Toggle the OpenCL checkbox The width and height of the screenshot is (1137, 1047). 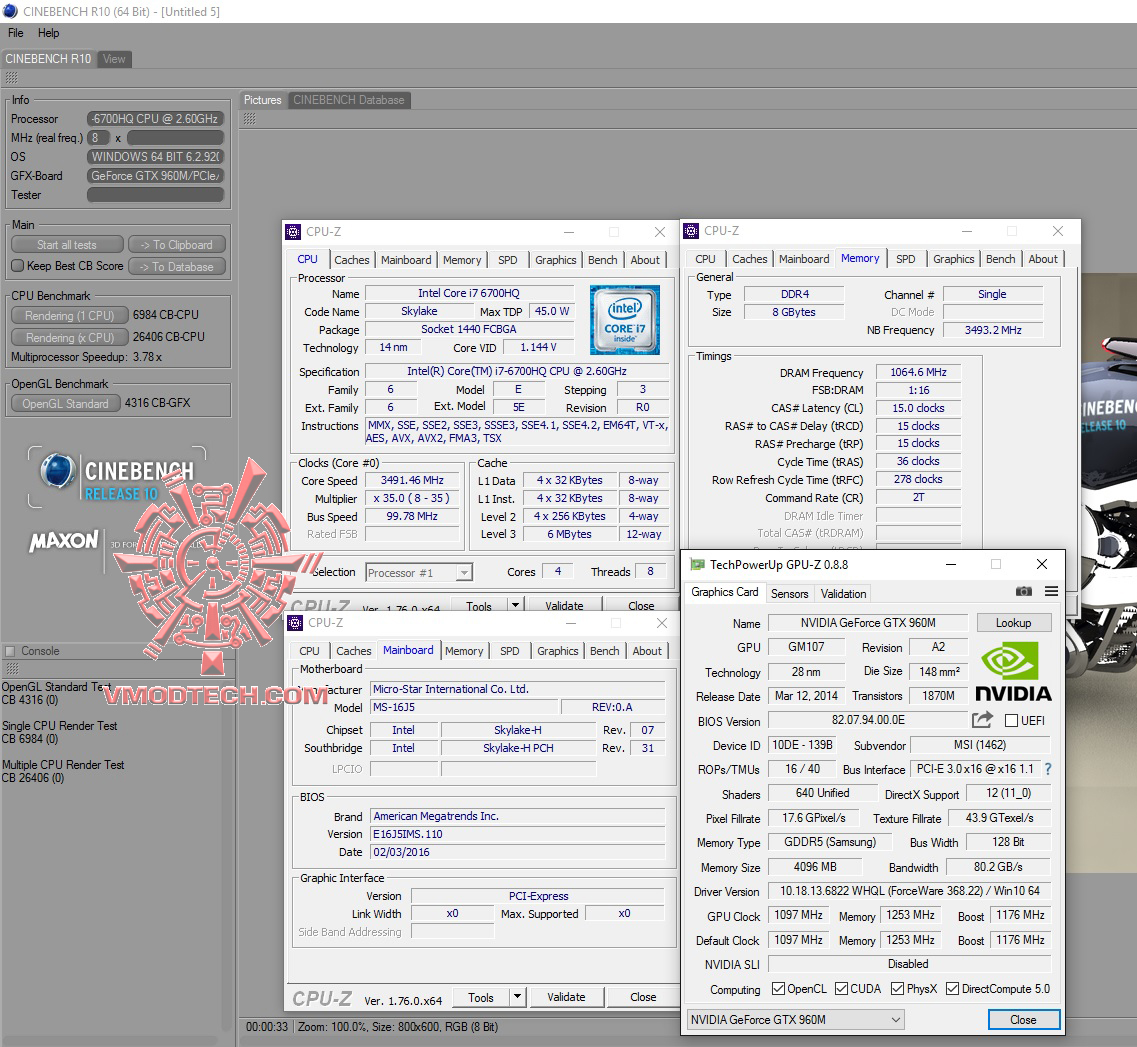point(778,988)
